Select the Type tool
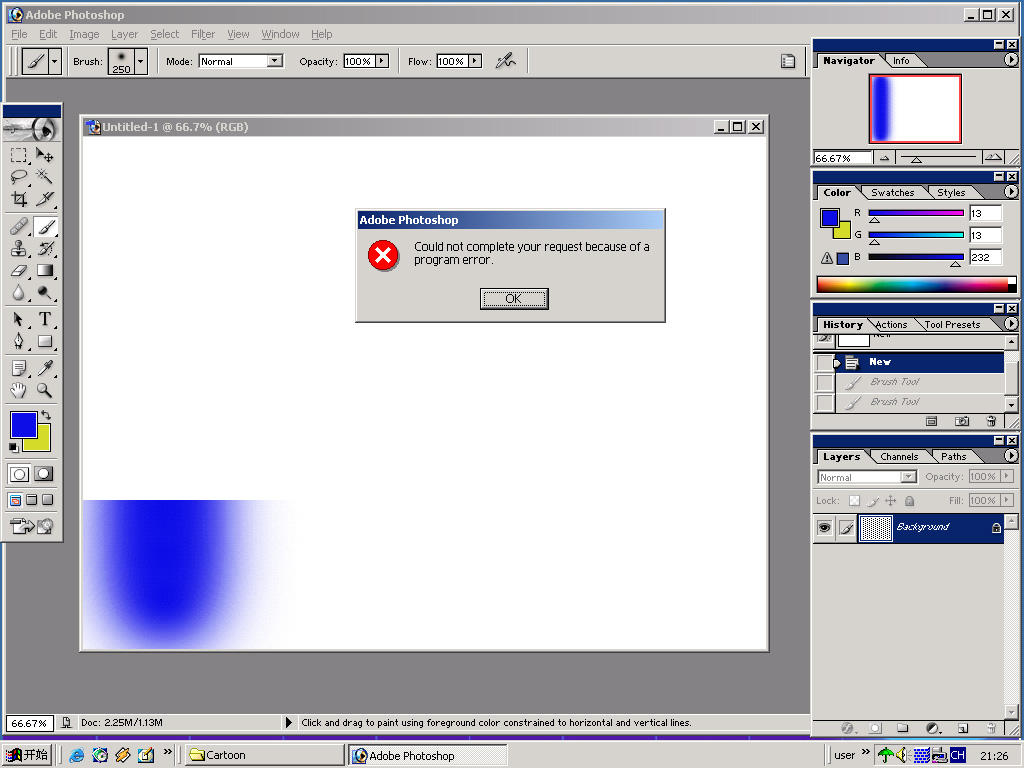Viewport: 1024px width, 768px height. point(44,319)
